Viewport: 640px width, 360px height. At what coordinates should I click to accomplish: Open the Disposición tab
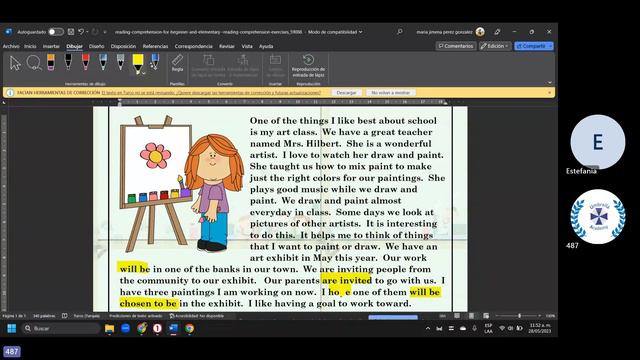click(x=123, y=46)
